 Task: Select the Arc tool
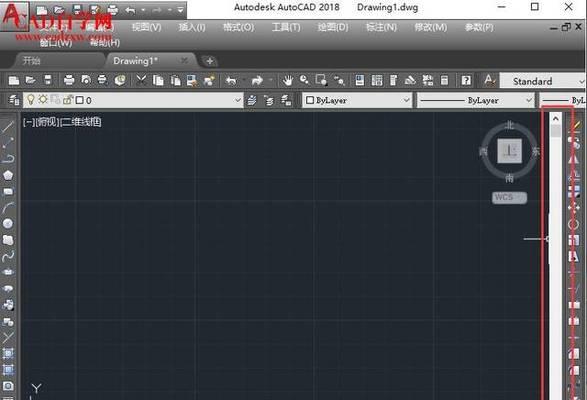8,207
